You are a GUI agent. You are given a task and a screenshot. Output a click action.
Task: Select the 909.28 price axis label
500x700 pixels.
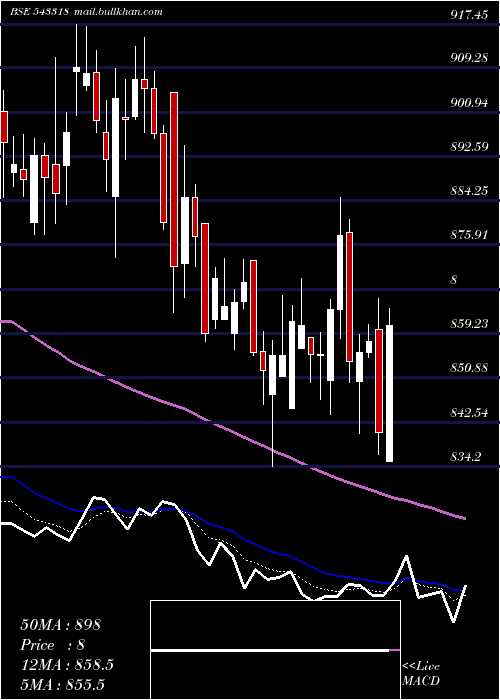pyautogui.click(x=469, y=58)
